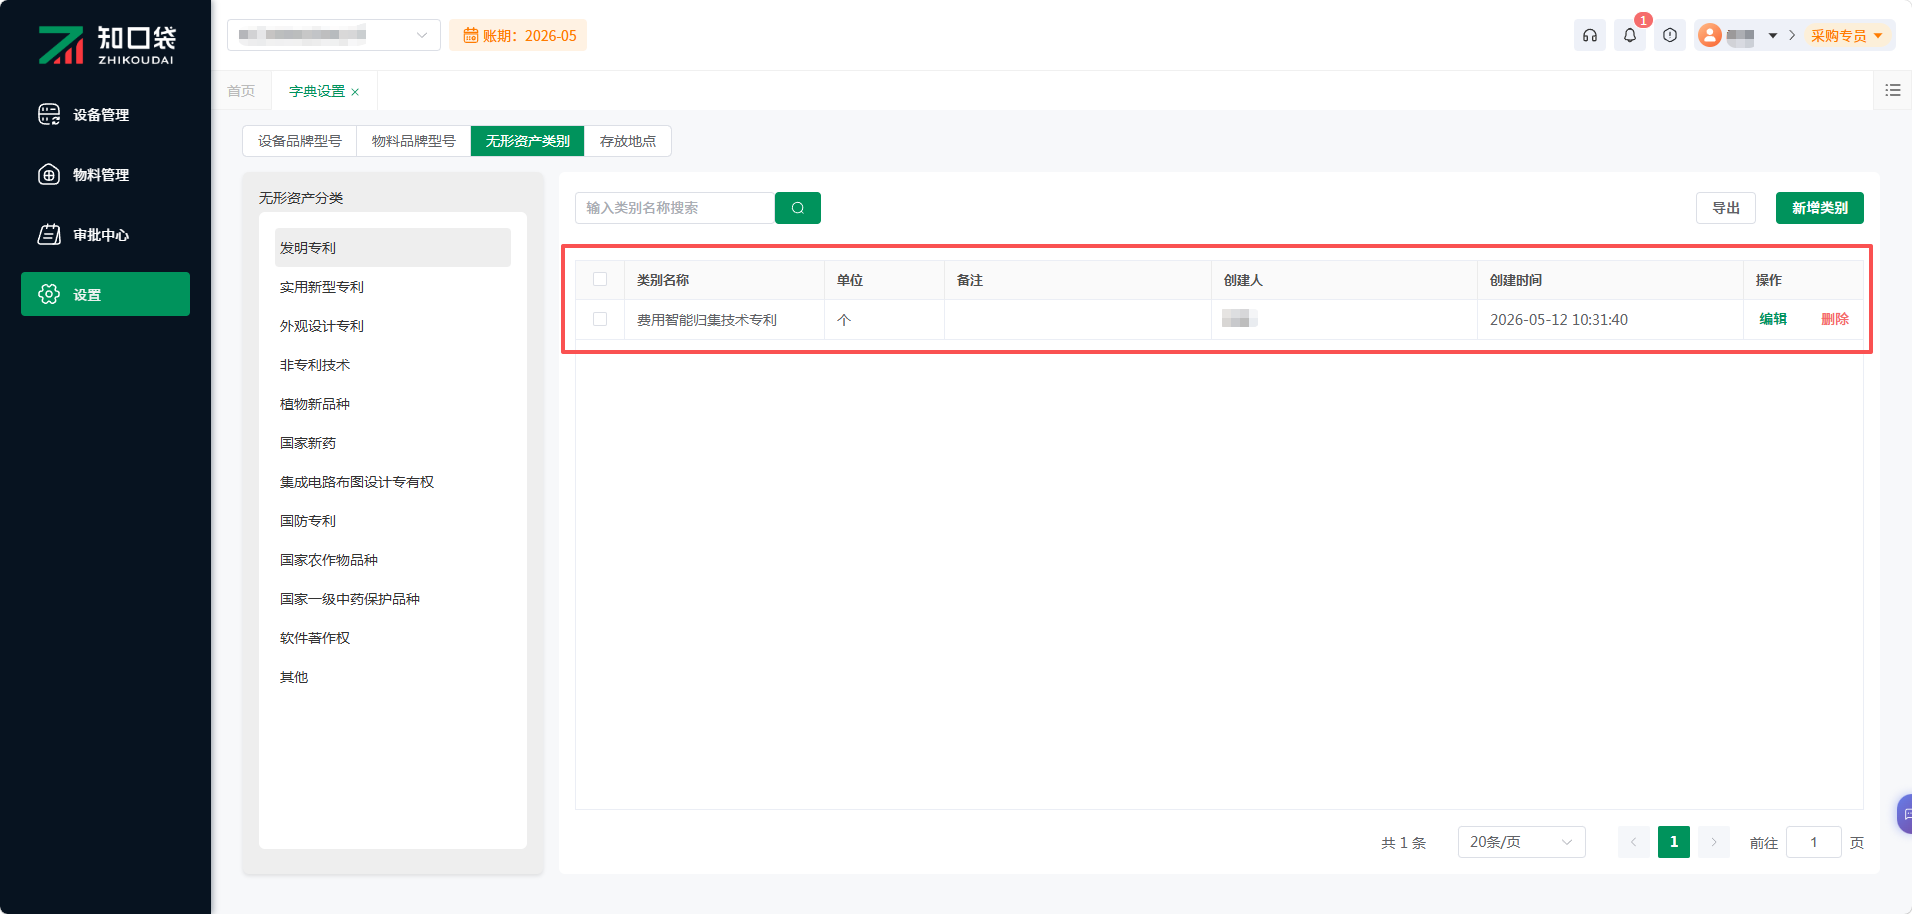This screenshot has width=1912, height=914.
Task: Click the 账期 2026-05 calendar badge
Action: 518,35
